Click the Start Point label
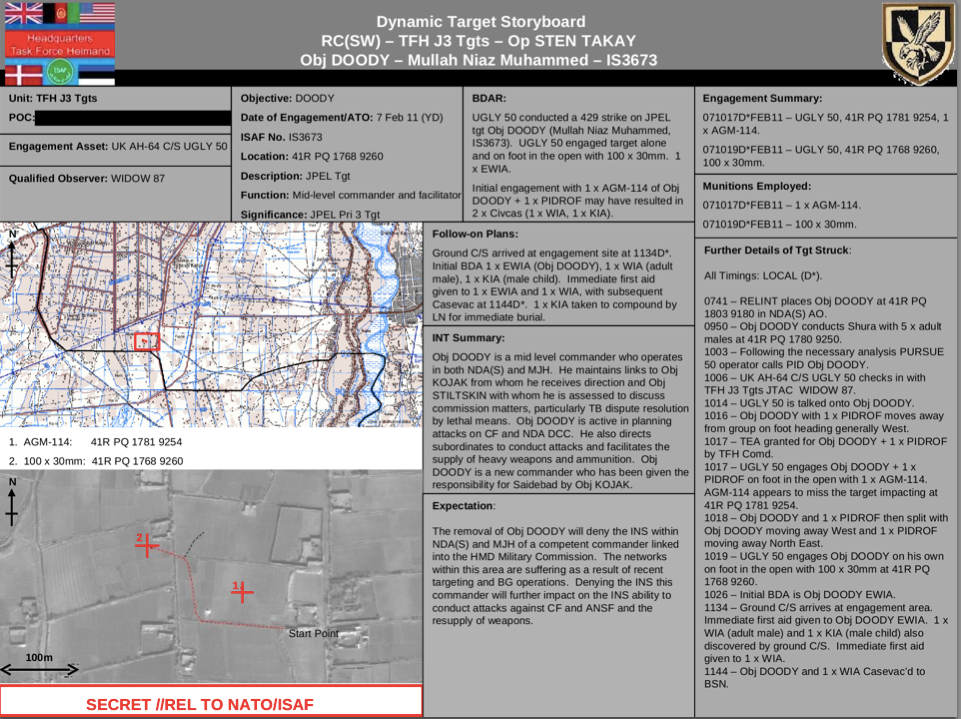 313,634
